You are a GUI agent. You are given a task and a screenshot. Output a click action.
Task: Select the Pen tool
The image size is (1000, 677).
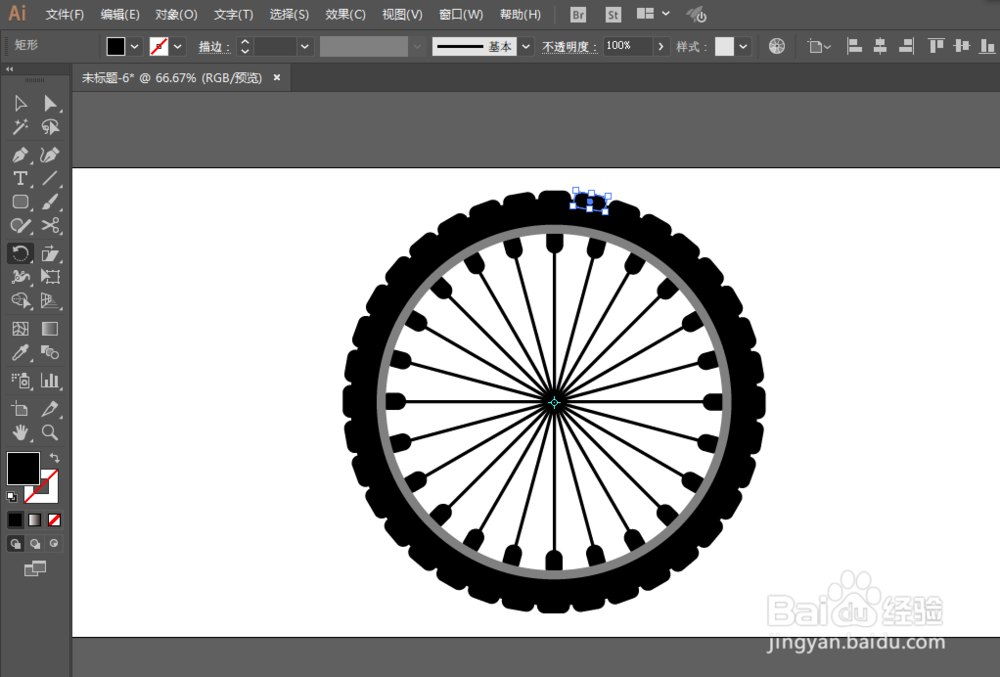[20, 155]
